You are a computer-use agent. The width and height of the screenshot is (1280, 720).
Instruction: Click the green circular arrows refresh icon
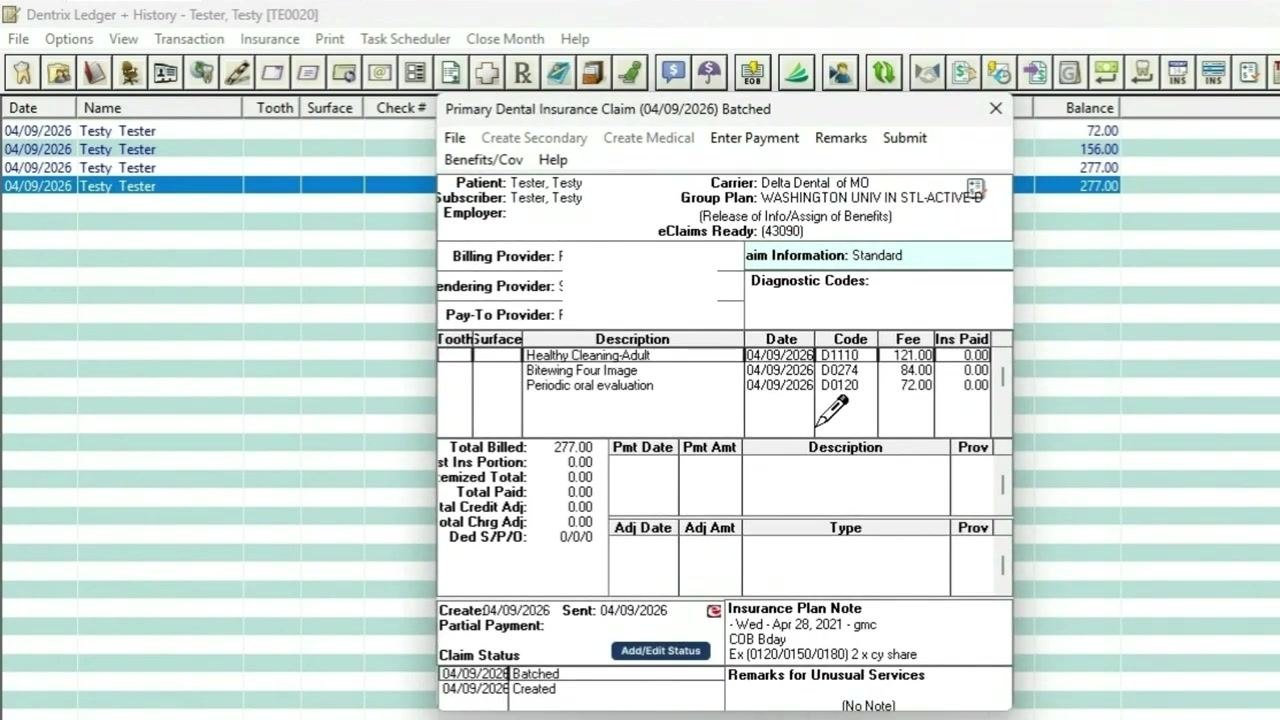click(884, 73)
